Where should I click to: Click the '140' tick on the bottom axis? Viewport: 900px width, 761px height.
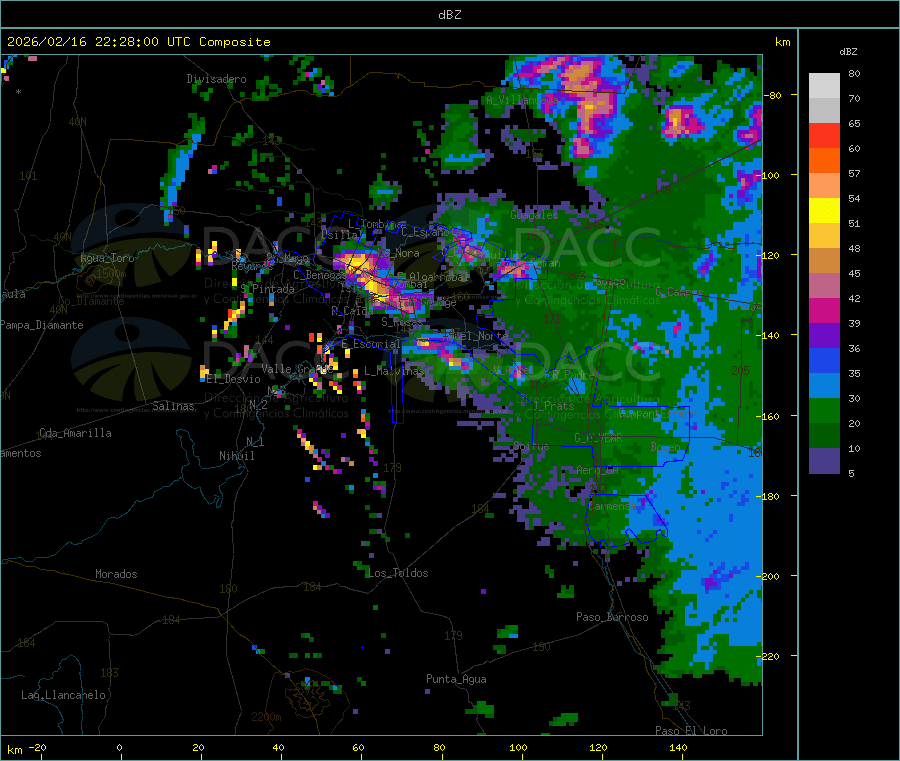678,747
